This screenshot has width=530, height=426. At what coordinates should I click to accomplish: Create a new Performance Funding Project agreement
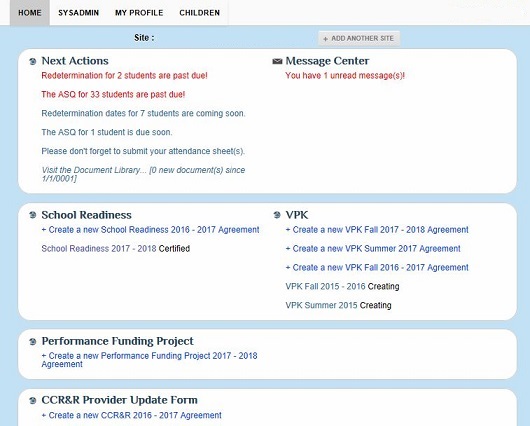tap(149, 360)
